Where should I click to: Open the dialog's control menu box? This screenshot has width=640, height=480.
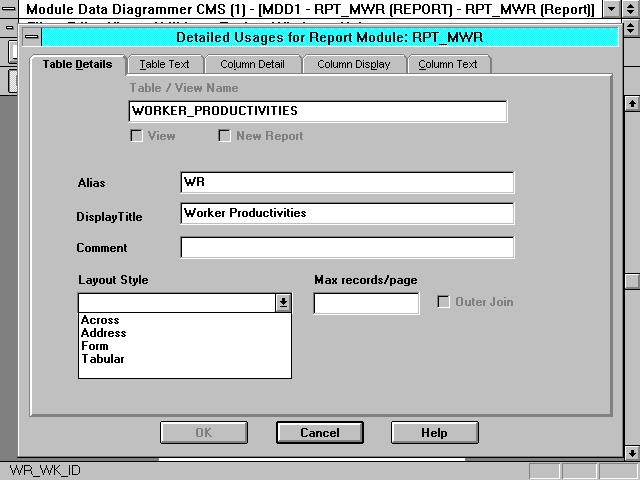pos(32,37)
